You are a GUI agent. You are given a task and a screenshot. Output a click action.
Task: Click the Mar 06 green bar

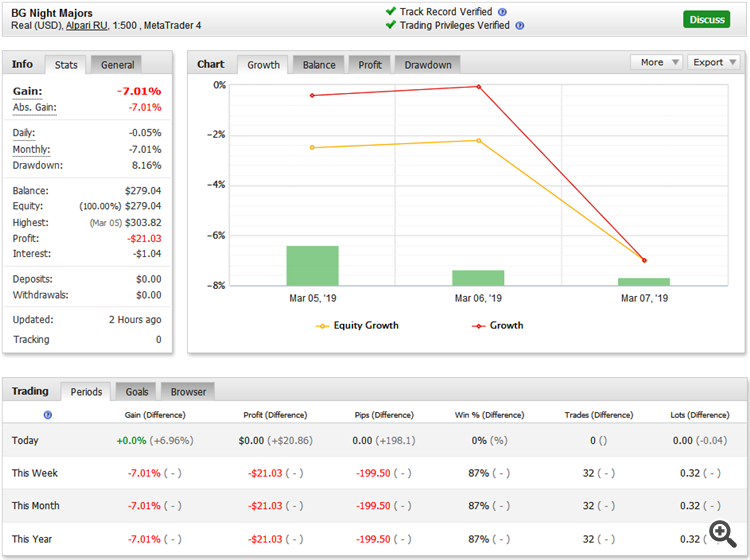[x=478, y=278]
